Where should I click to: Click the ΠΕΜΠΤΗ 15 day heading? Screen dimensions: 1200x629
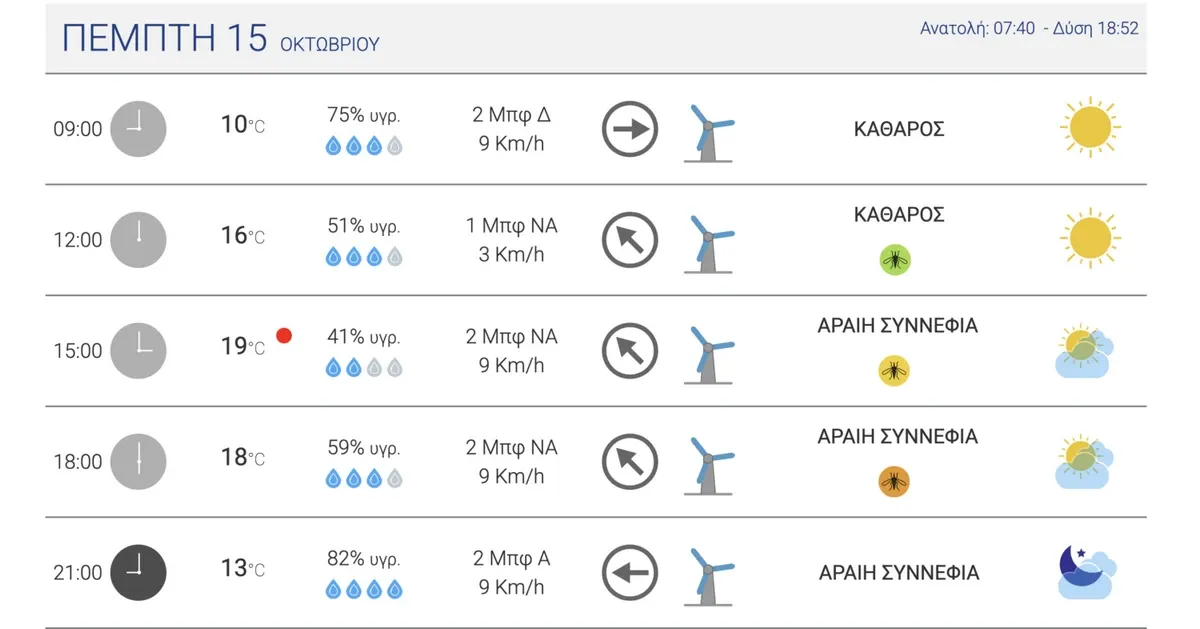click(x=165, y=38)
